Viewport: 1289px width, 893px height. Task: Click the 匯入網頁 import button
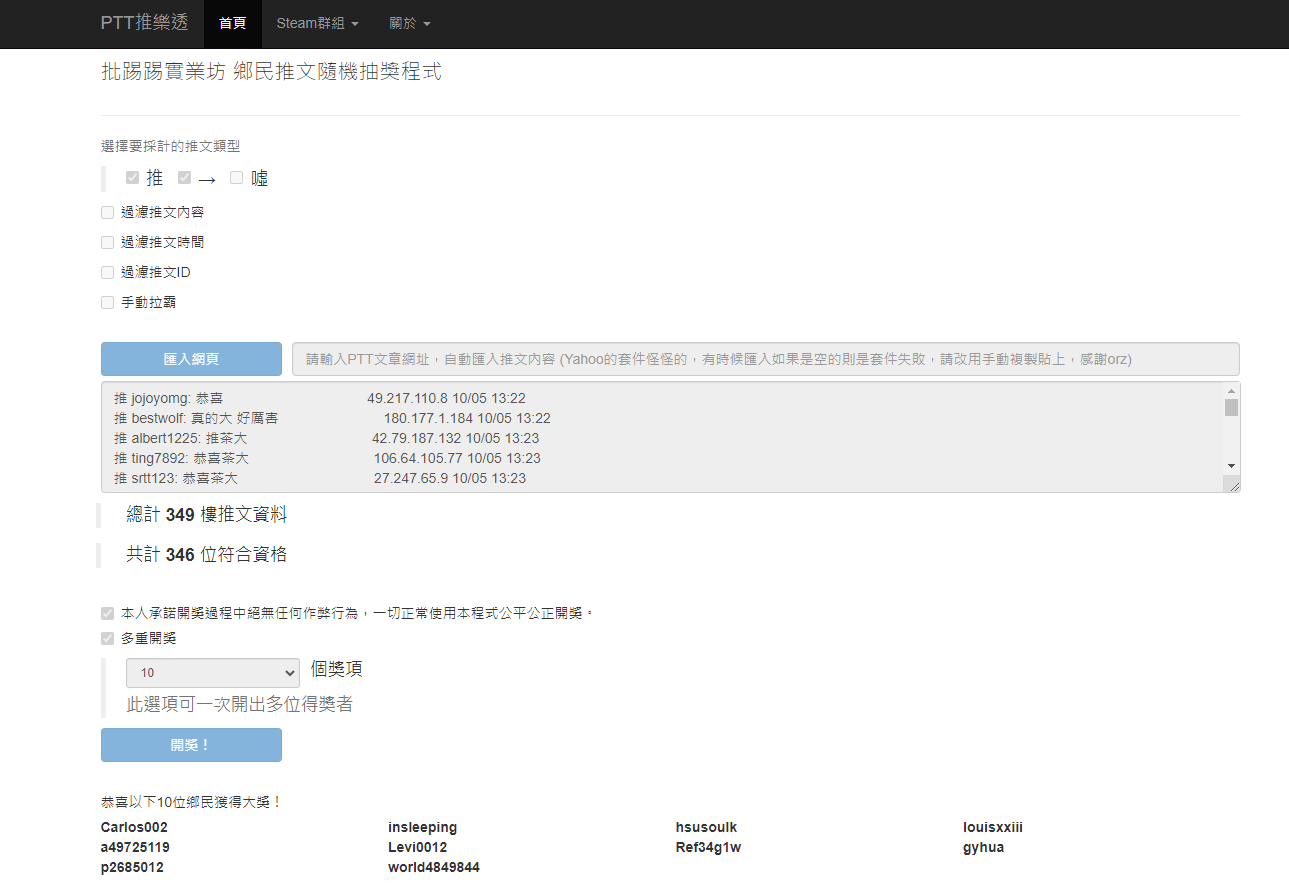point(191,359)
